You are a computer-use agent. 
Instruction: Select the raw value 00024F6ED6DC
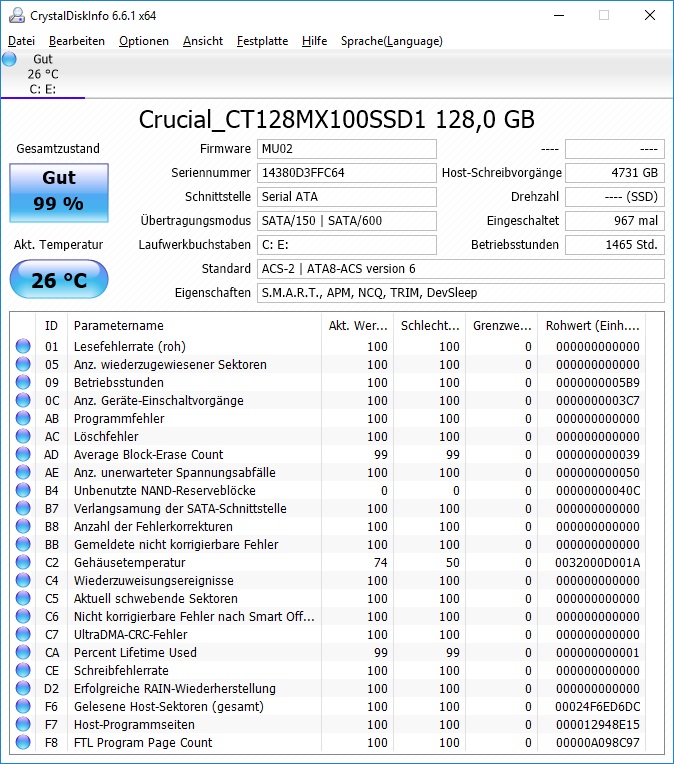click(x=597, y=707)
